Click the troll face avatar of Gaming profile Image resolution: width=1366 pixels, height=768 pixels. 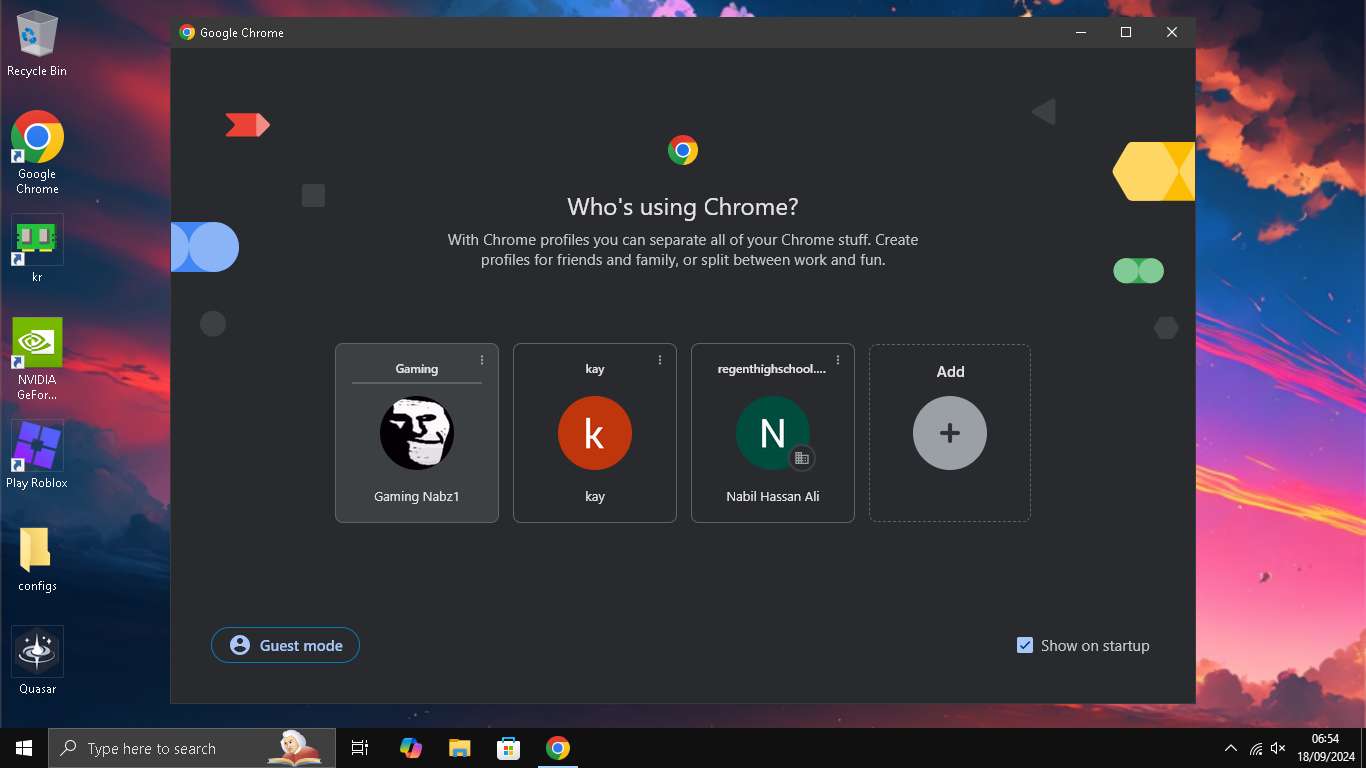click(417, 433)
